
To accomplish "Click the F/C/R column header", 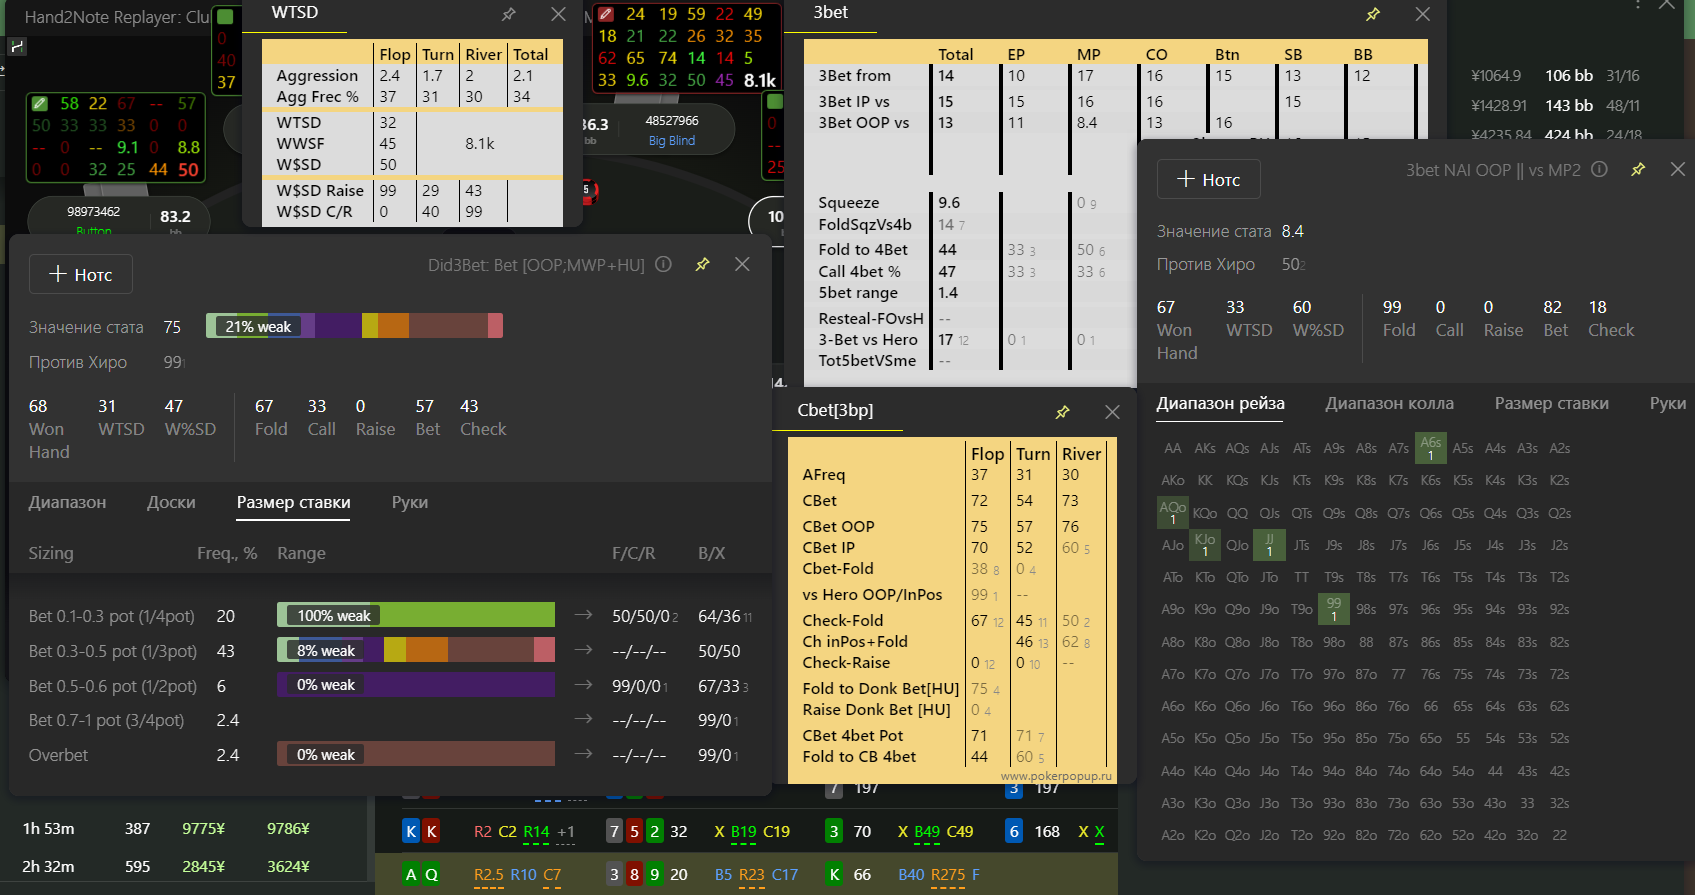I will click(x=633, y=553).
